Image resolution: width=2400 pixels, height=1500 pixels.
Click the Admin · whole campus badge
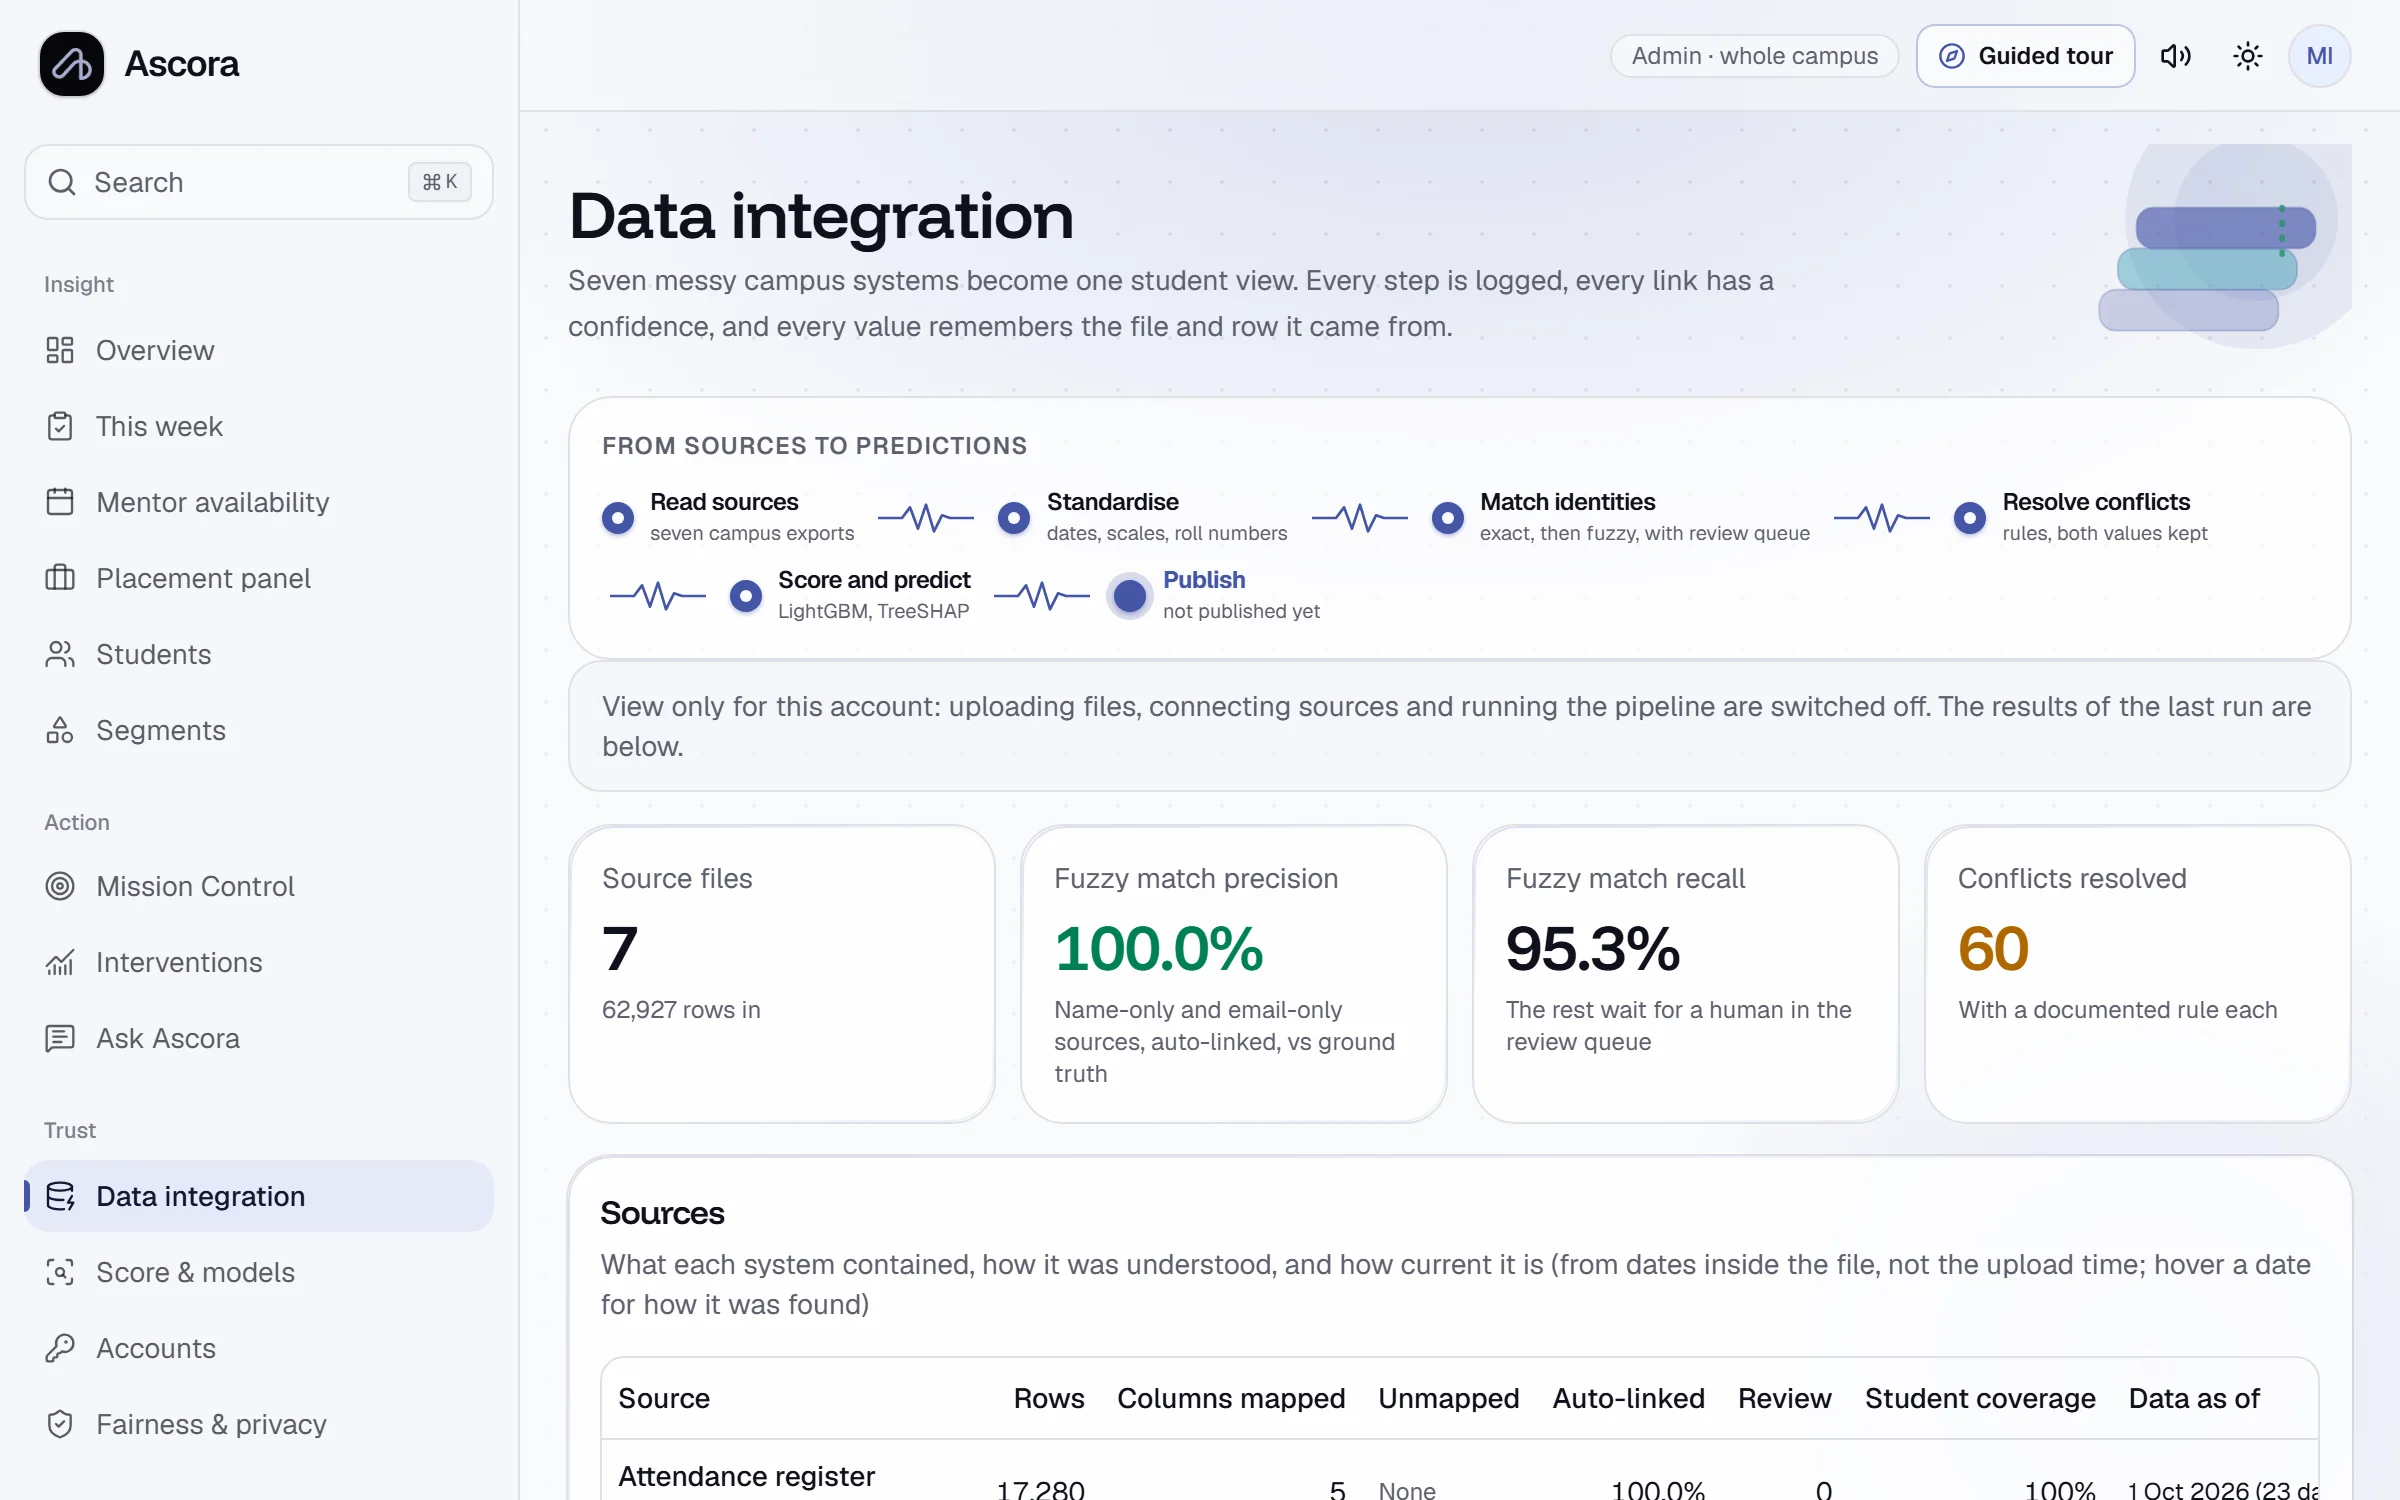1755,56
